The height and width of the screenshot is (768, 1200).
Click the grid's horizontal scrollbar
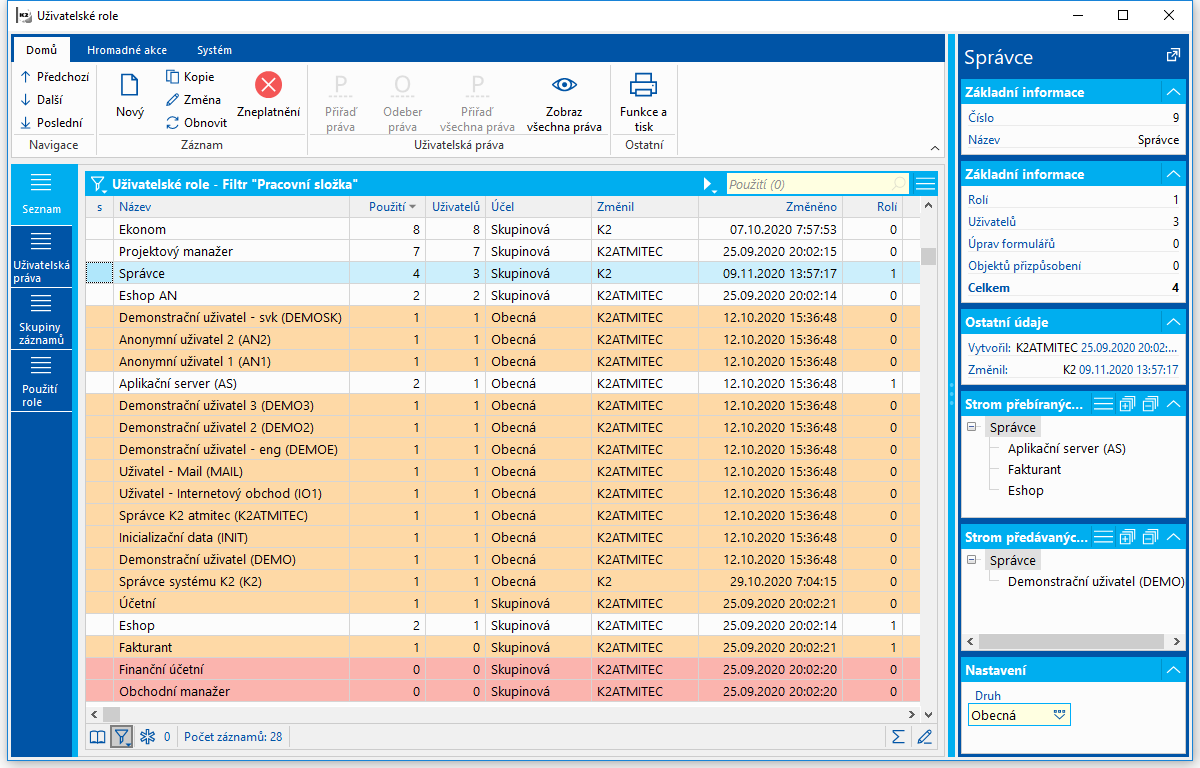click(x=503, y=714)
